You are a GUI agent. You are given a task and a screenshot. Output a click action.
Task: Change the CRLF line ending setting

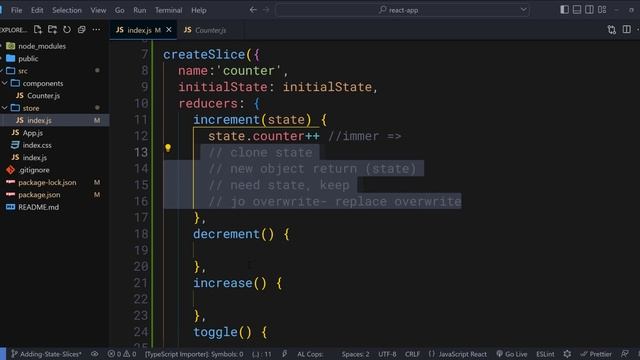412,354
